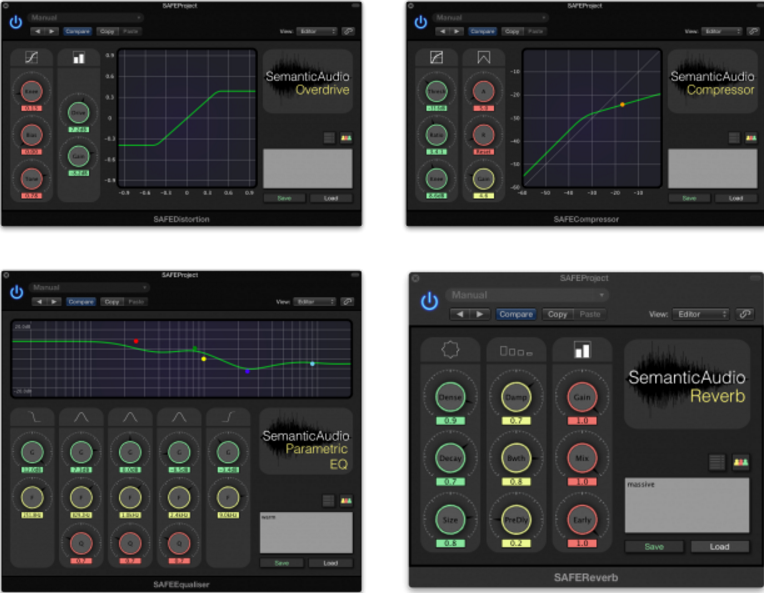Viewport: 764px width, 593px height.
Task: Click the descriptor text field containing massive
Action: [x=687, y=505]
